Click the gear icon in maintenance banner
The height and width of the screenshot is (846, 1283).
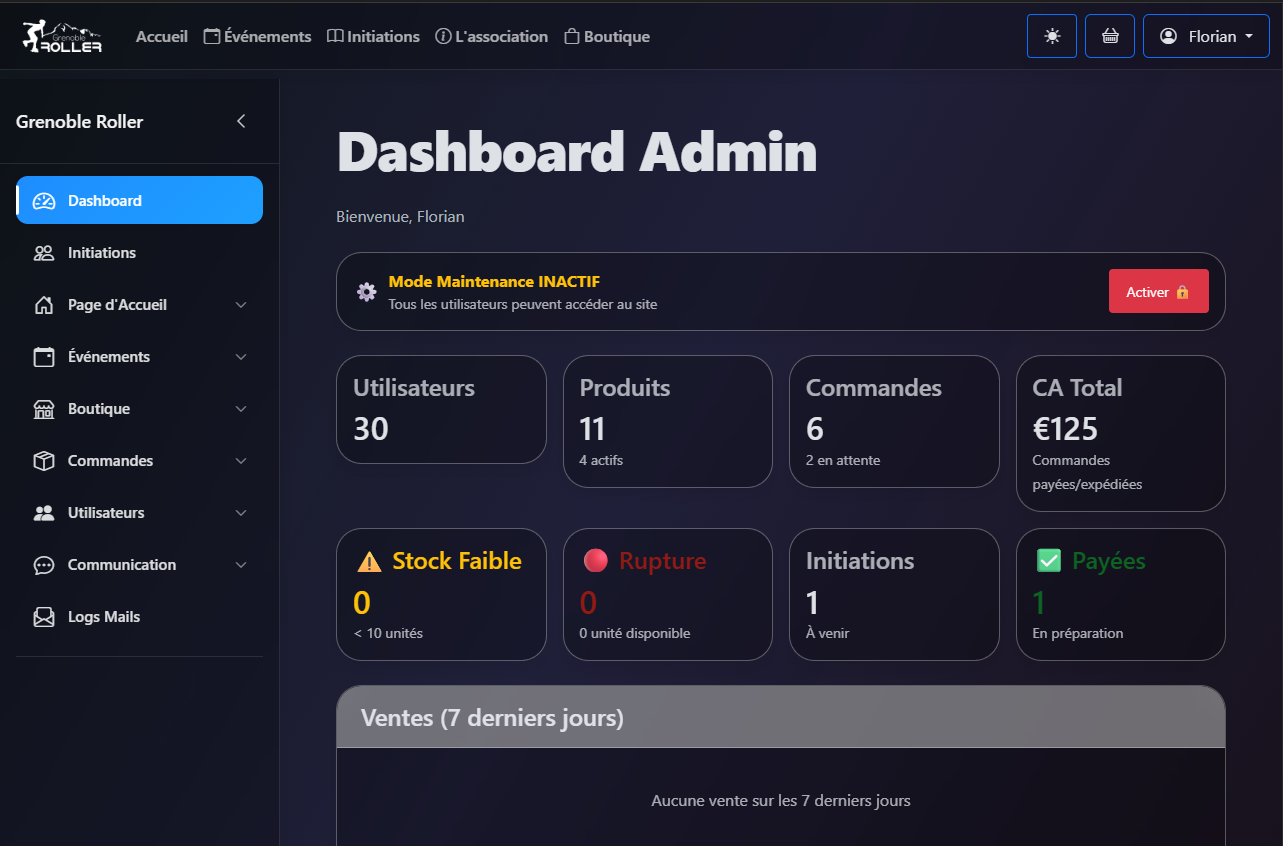(366, 292)
